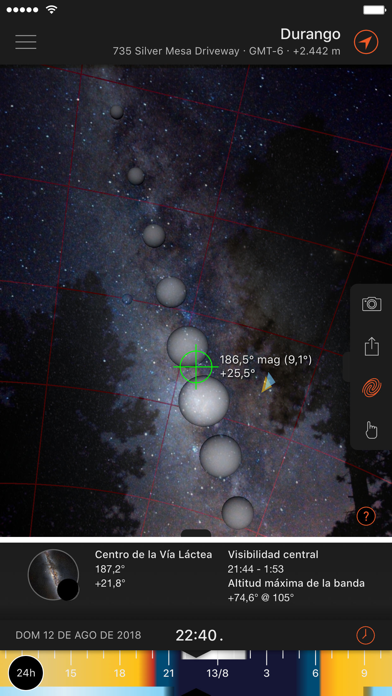The height and width of the screenshot is (696, 392).
Task: Tap the 9 hour mark on timeline
Action: [x=364, y=673]
